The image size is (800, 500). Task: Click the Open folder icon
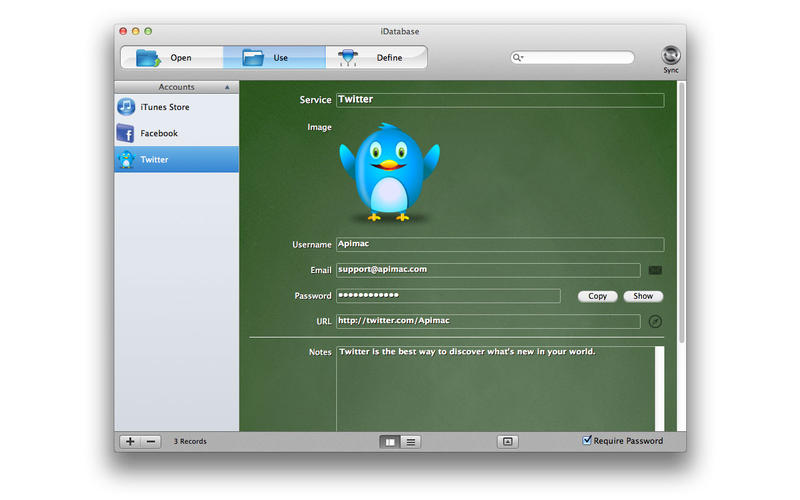(x=148, y=58)
